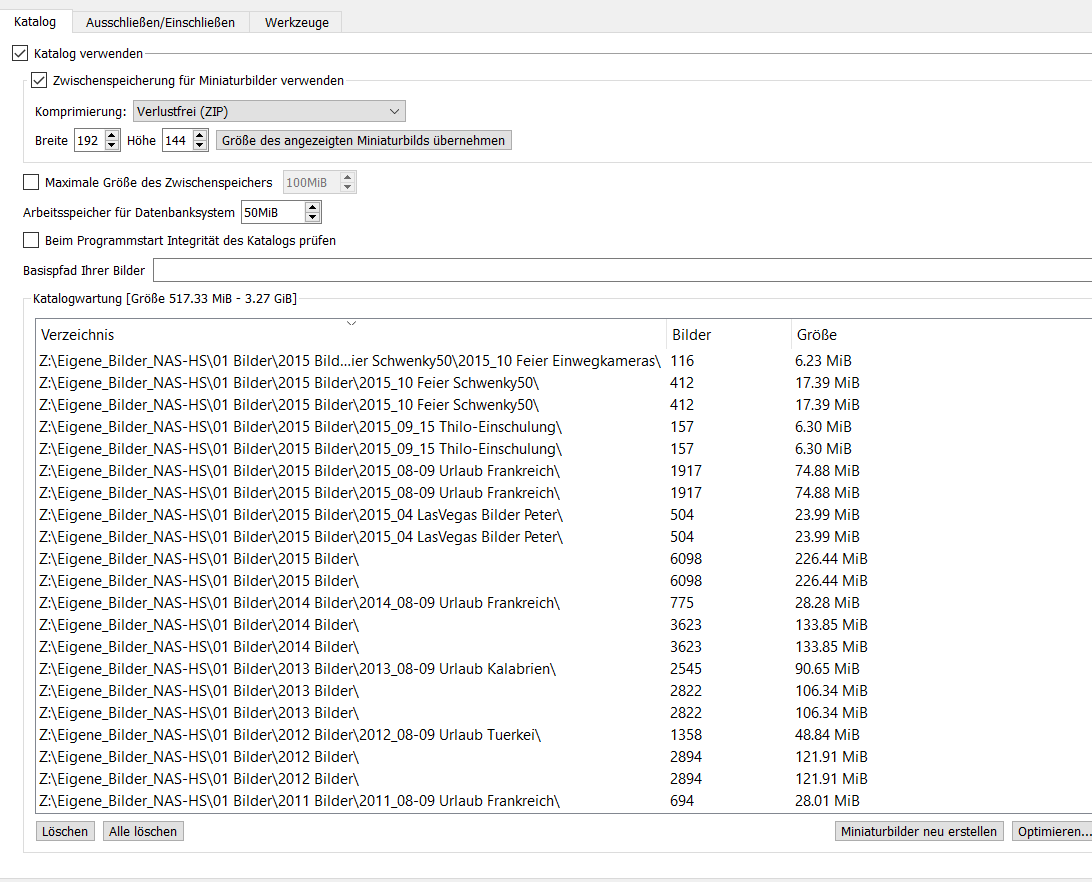The image size is (1092, 882).
Task: Sort list by Verzeichnis column header
Action: click(350, 335)
